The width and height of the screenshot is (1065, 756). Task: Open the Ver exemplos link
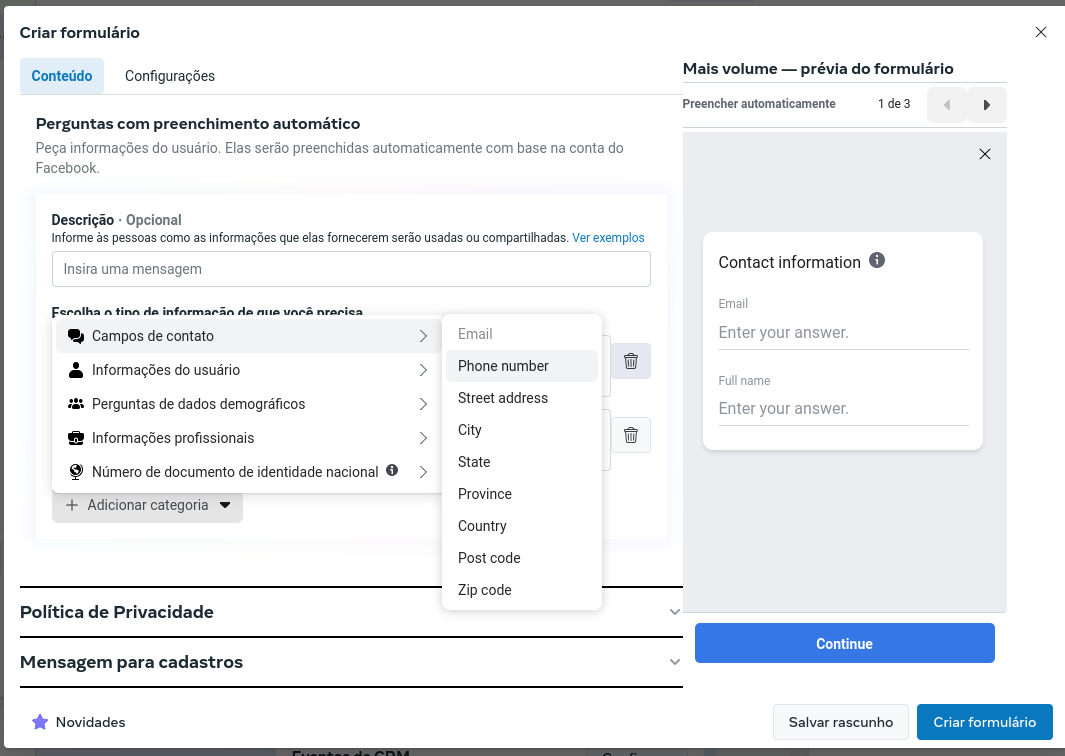click(x=608, y=238)
